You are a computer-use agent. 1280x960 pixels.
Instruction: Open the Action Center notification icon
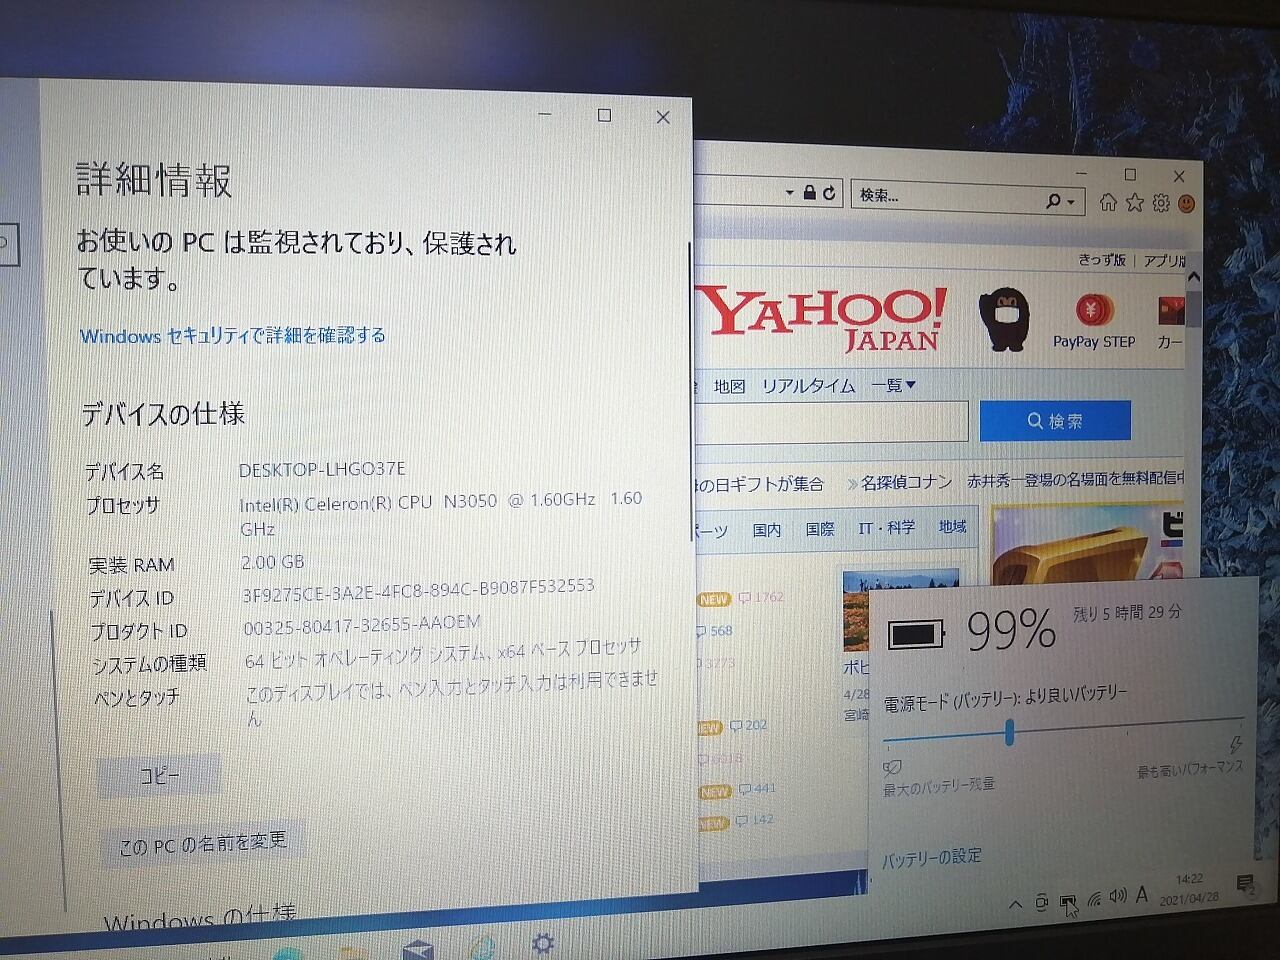point(1246,884)
